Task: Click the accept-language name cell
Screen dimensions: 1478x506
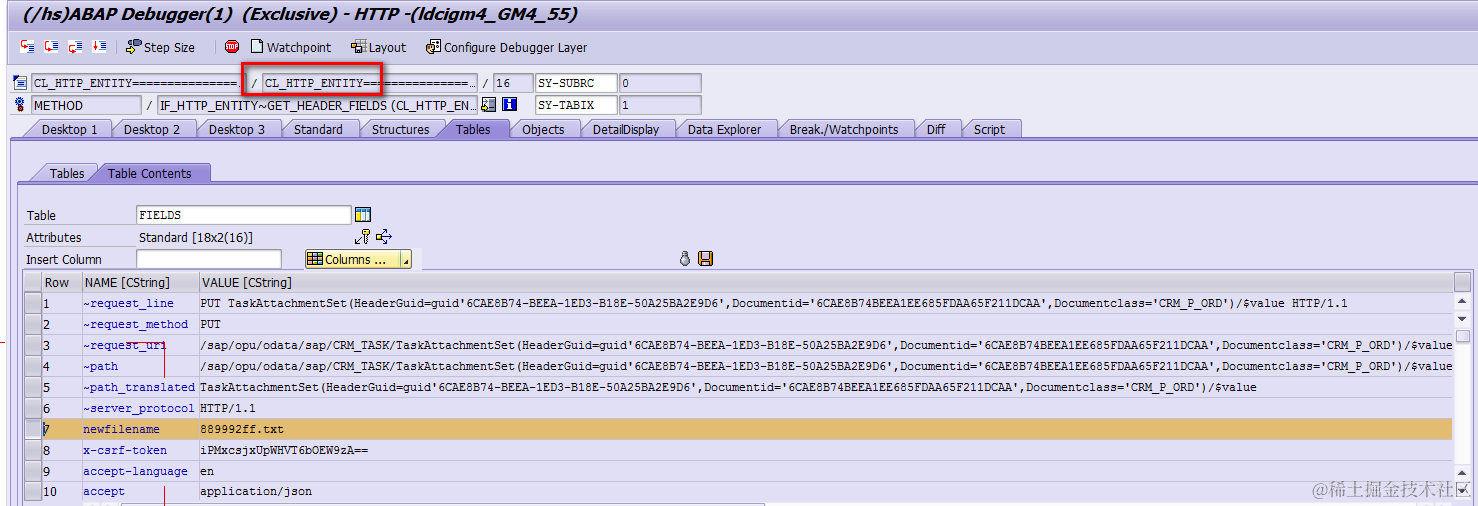Action: (x=139, y=471)
